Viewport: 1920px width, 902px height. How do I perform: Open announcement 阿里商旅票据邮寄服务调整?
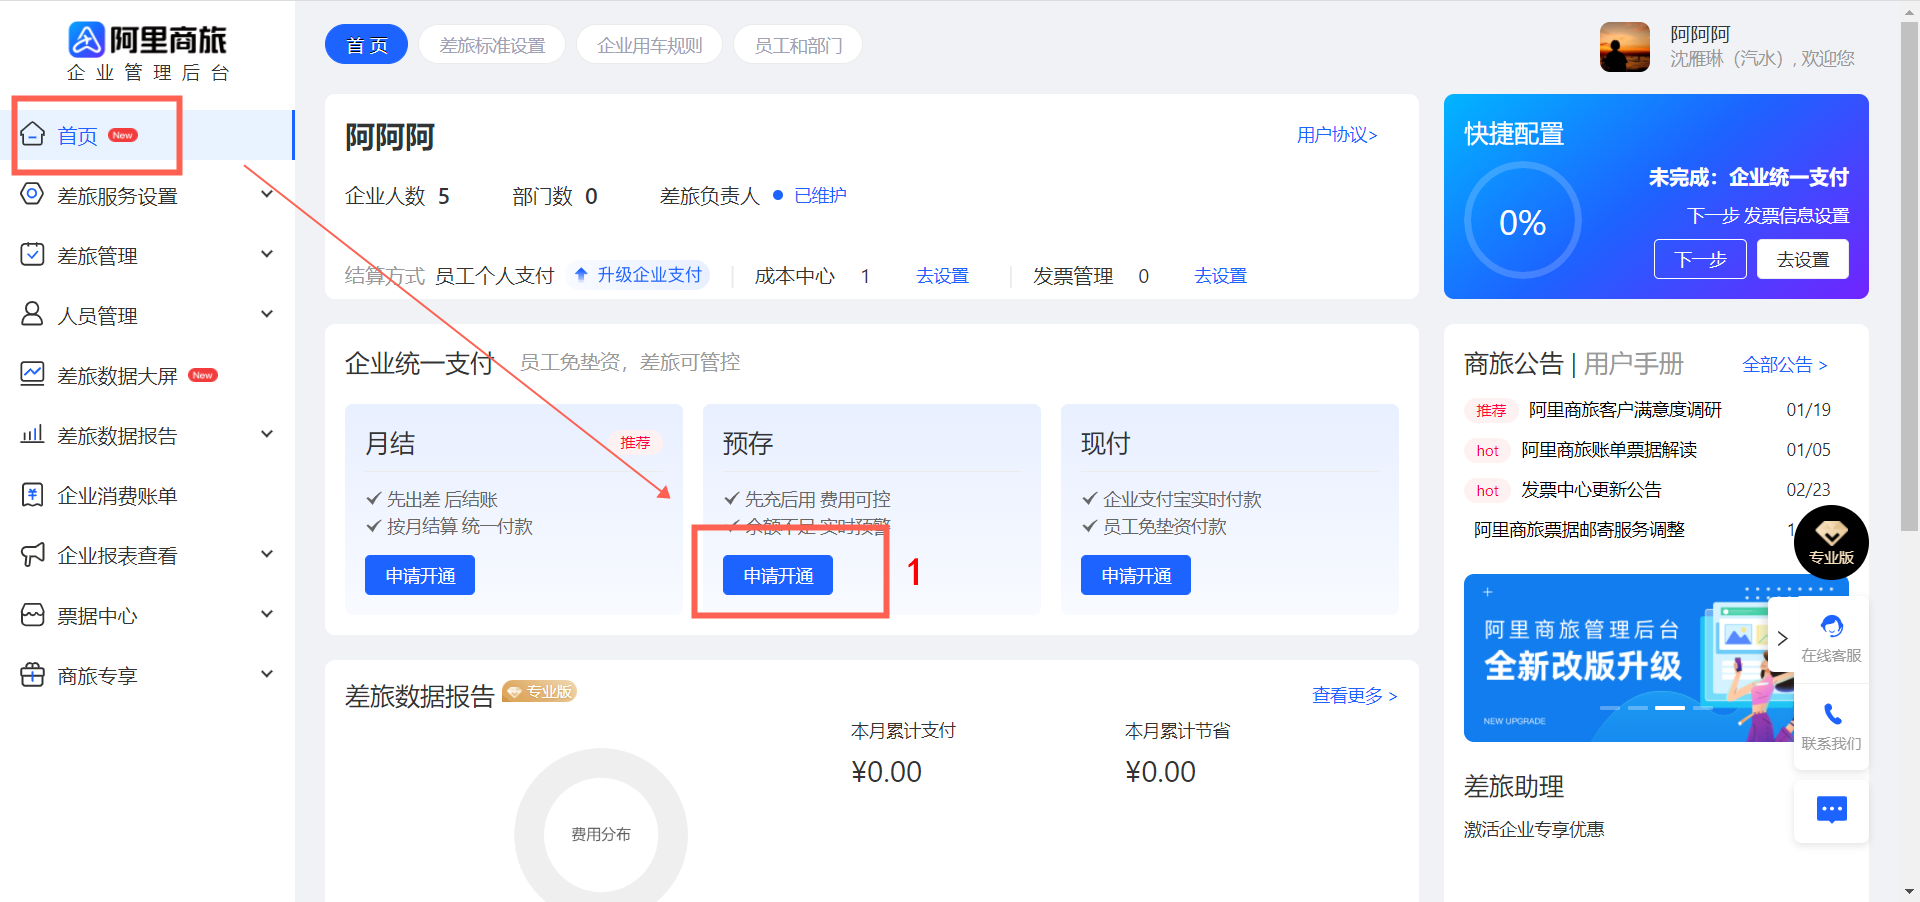[1579, 530]
